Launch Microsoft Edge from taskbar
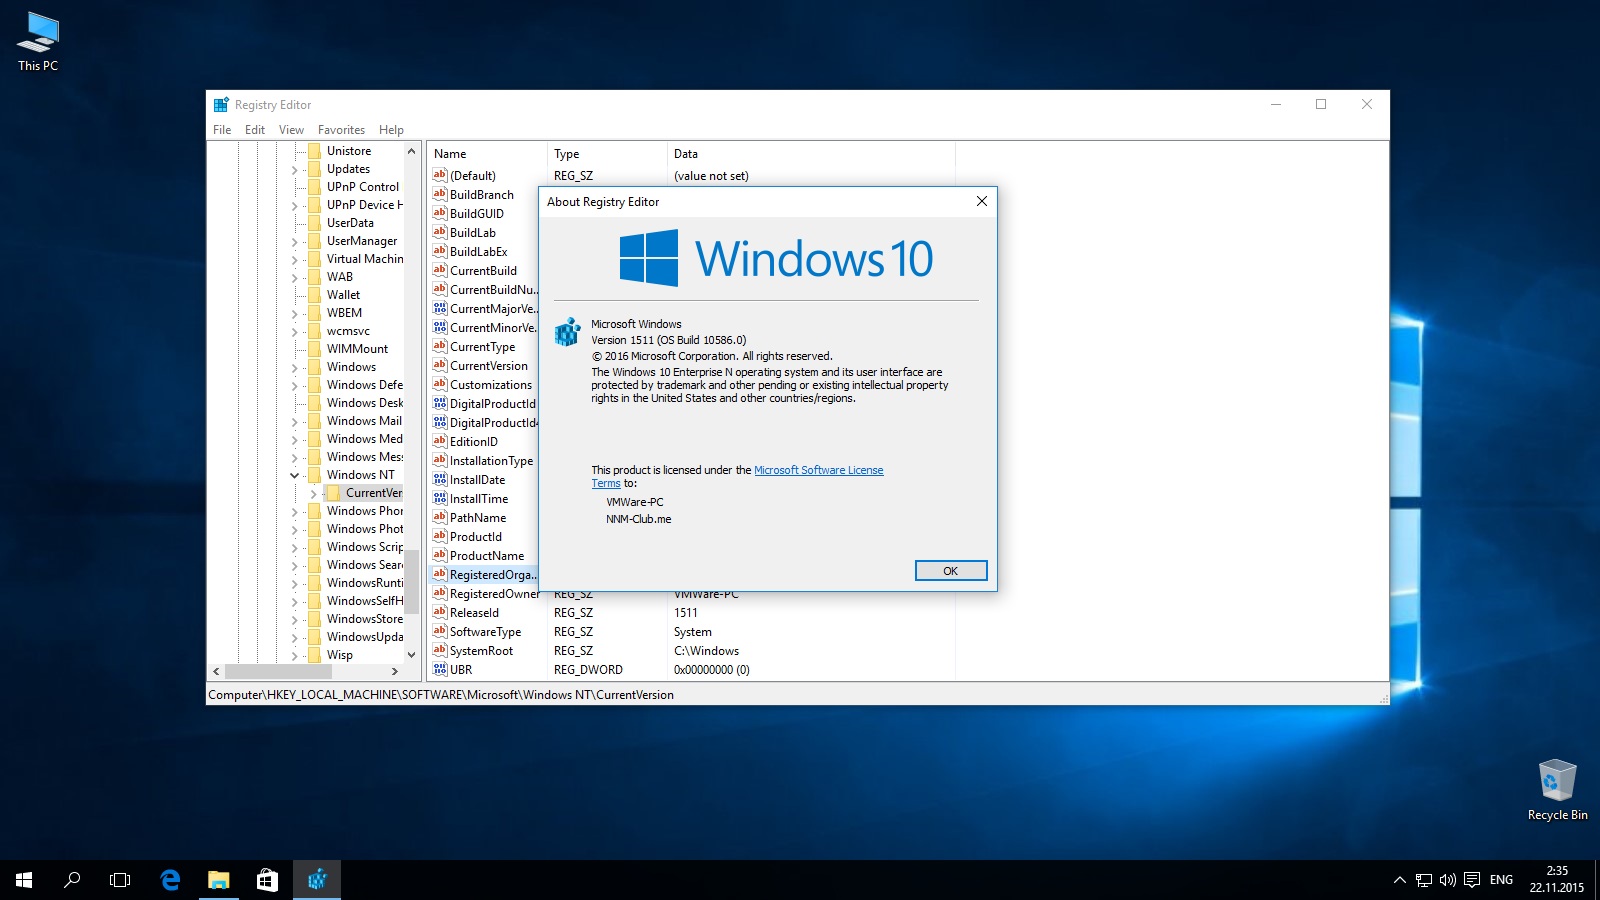 pos(170,880)
